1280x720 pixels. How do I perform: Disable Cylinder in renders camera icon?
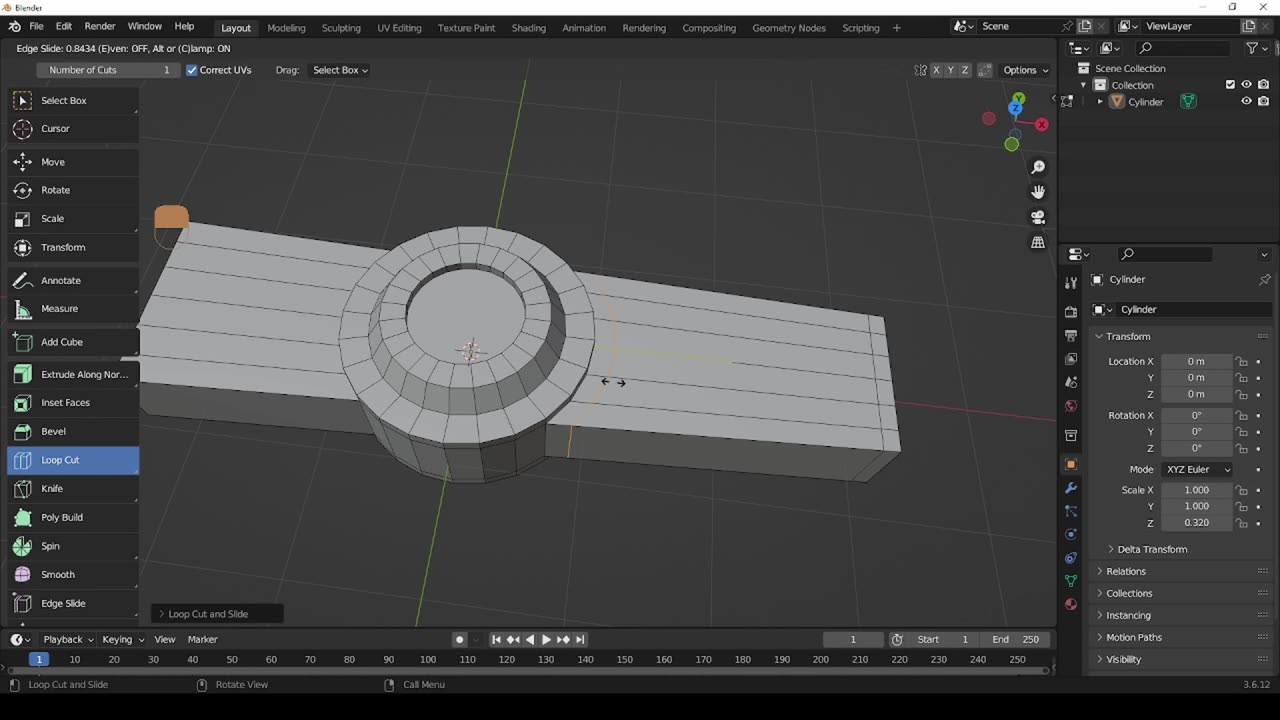pyautogui.click(x=1264, y=101)
